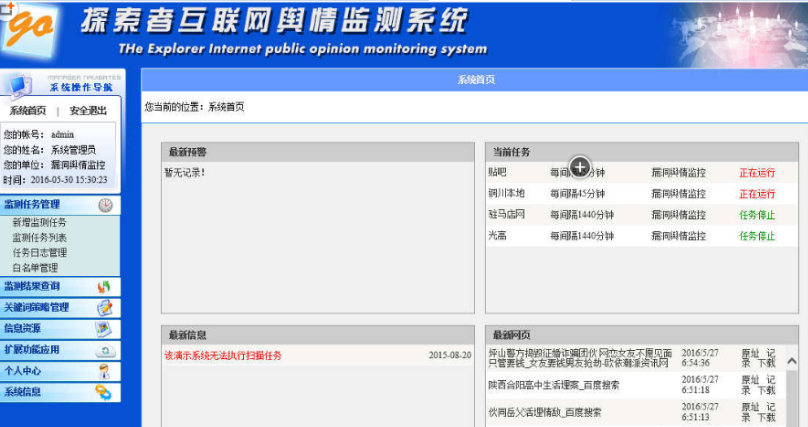Click the arrows icon beside 监测结果查询
The width and height of the screenshot is (808, 427).
(x=104, y=286)
